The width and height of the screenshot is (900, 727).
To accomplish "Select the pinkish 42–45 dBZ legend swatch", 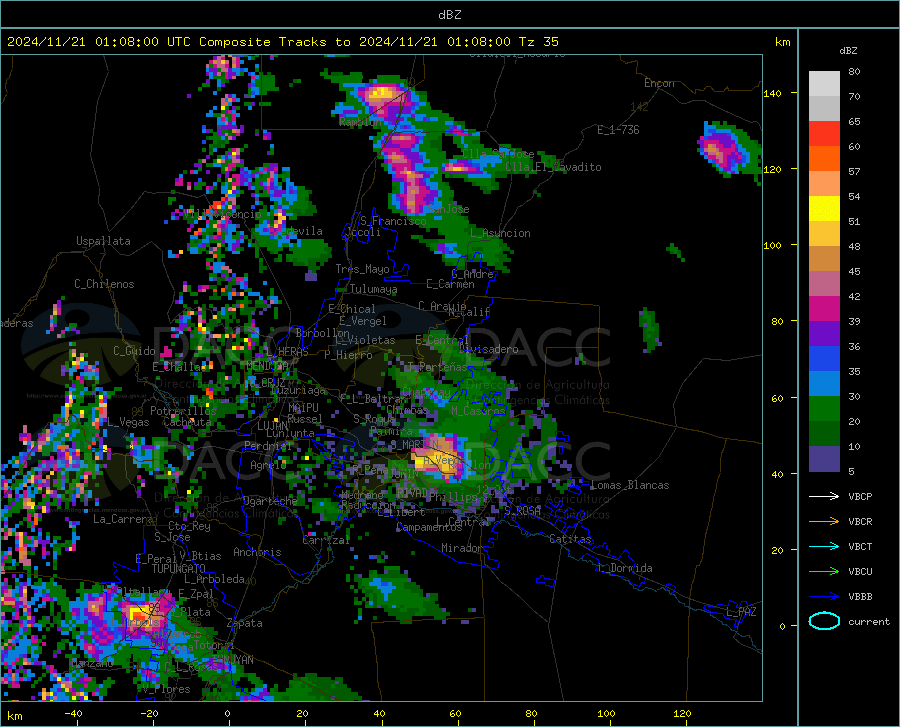I will point(824,284).
